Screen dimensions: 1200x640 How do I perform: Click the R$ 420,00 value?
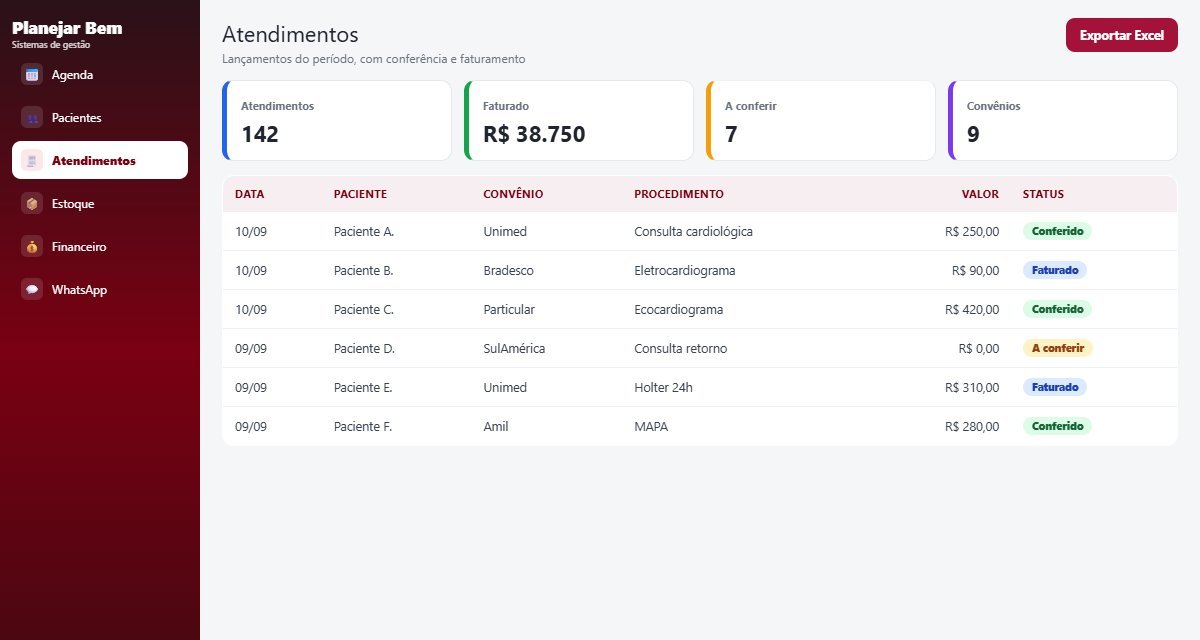click(x=972, y=309)
